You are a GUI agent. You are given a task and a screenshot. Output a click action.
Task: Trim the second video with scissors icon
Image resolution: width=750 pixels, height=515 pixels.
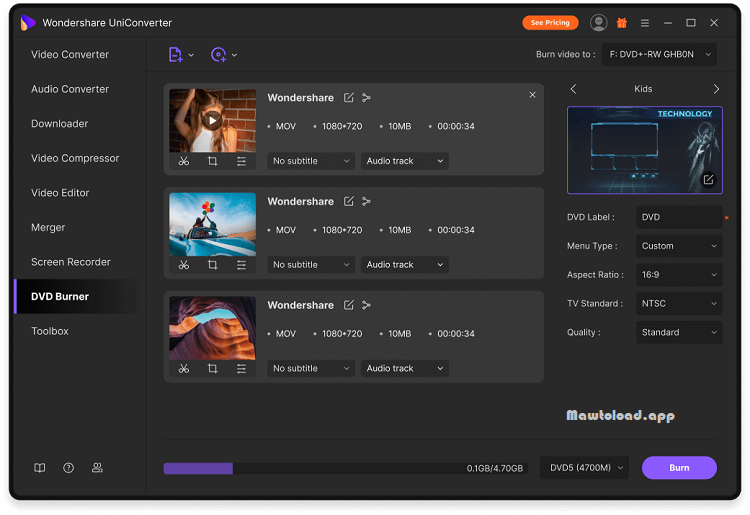pos(184,265)
